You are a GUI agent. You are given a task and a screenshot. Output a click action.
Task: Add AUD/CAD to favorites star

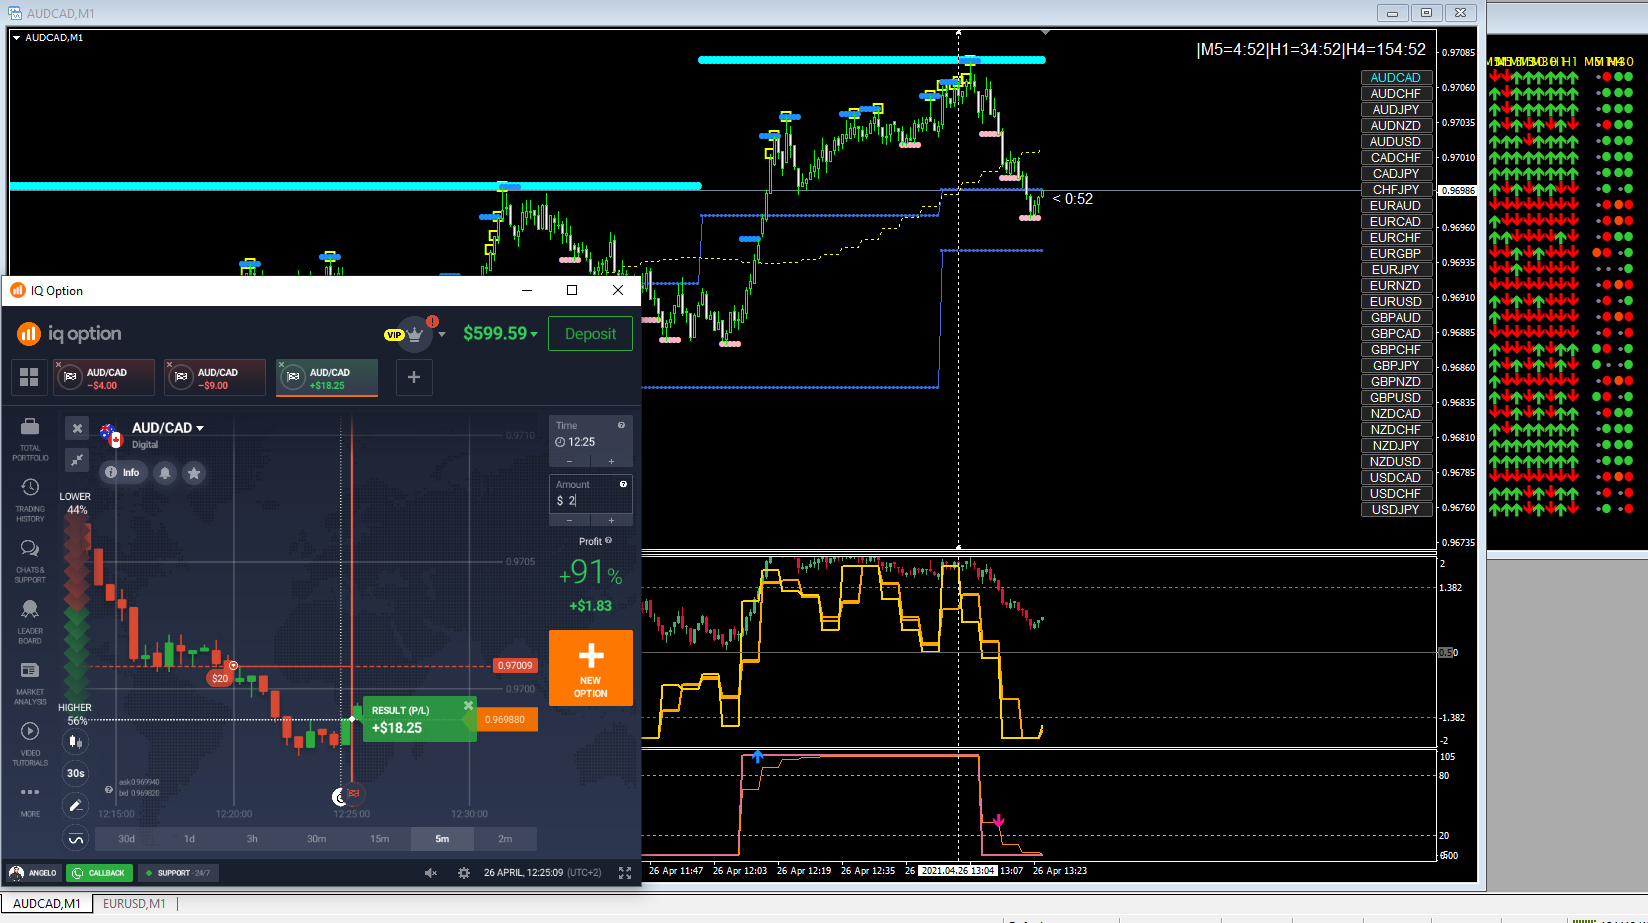(194, 472)
